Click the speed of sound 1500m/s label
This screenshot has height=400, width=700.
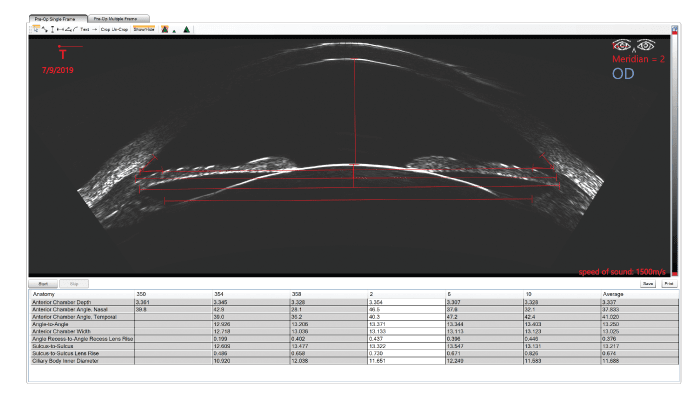[x=622, y=271]
